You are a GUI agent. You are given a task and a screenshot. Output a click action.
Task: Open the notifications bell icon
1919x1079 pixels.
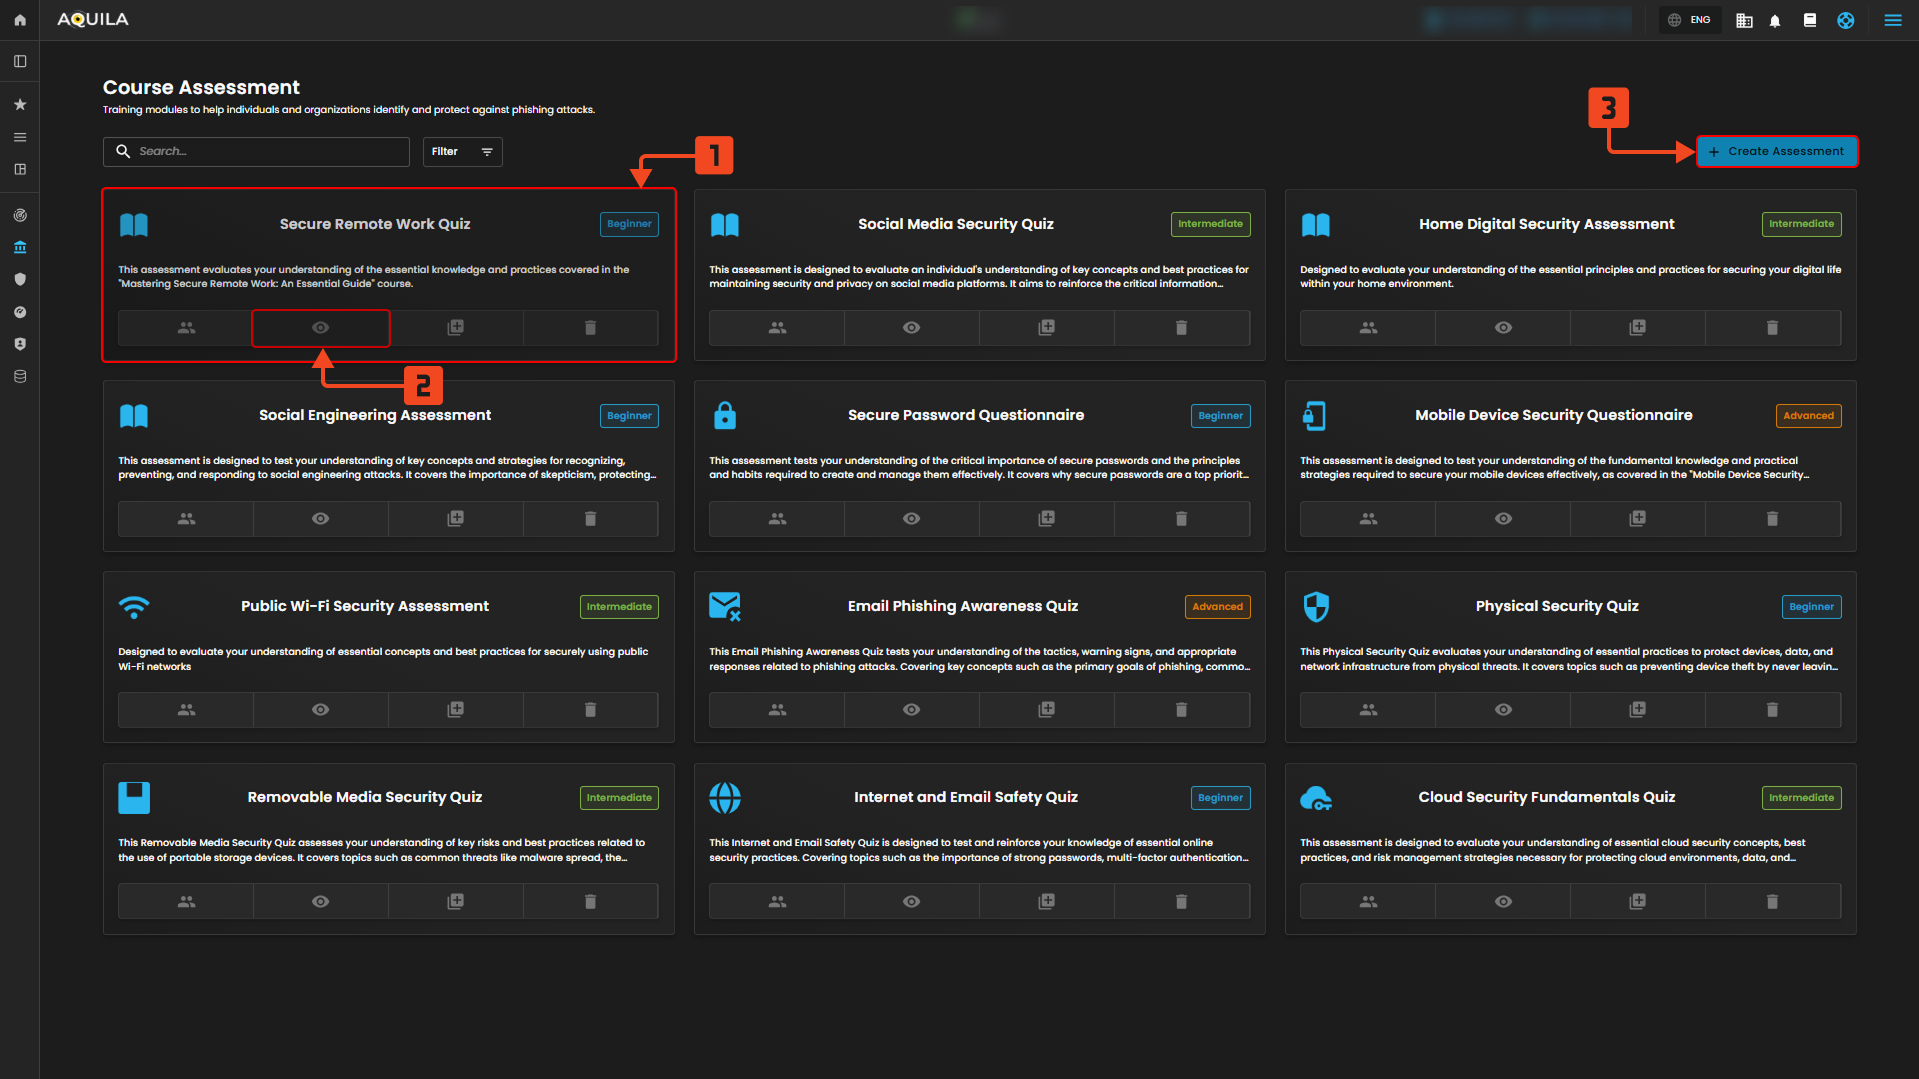[1775, 20]
